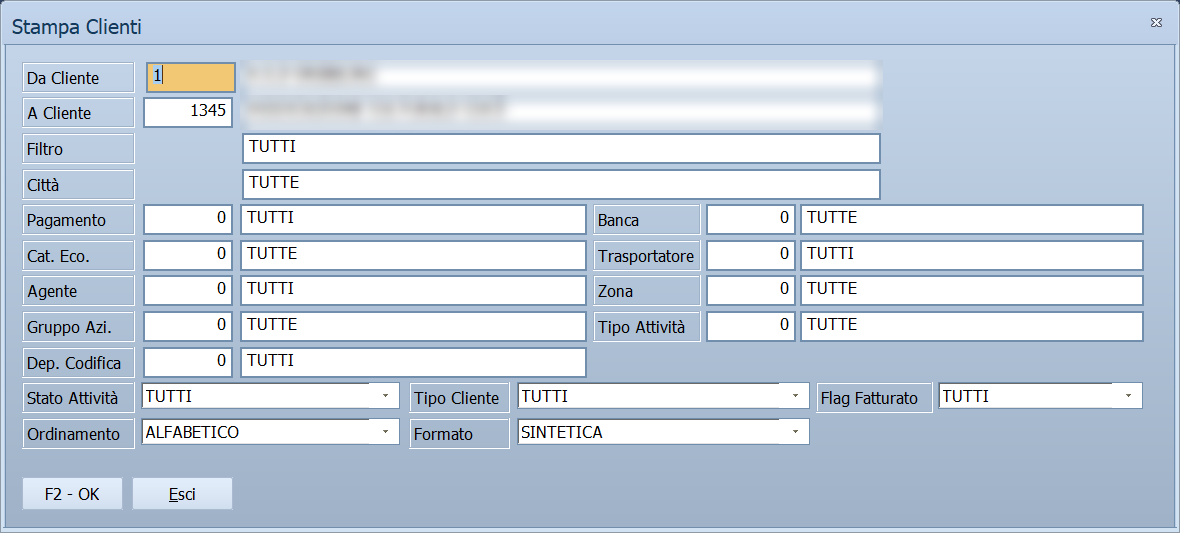Select the Cat. Eco. code field

tap(187, 255)
